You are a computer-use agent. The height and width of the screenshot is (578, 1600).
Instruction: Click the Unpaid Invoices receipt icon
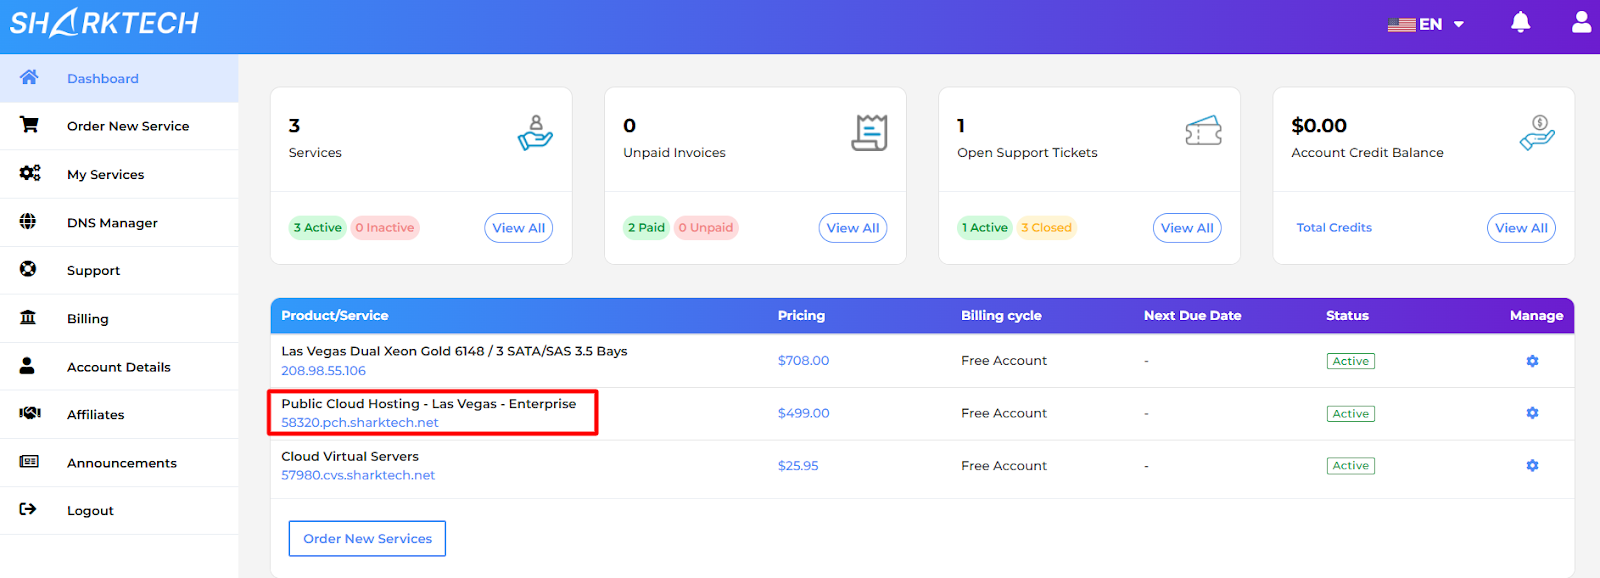click(x=870, y=132)
